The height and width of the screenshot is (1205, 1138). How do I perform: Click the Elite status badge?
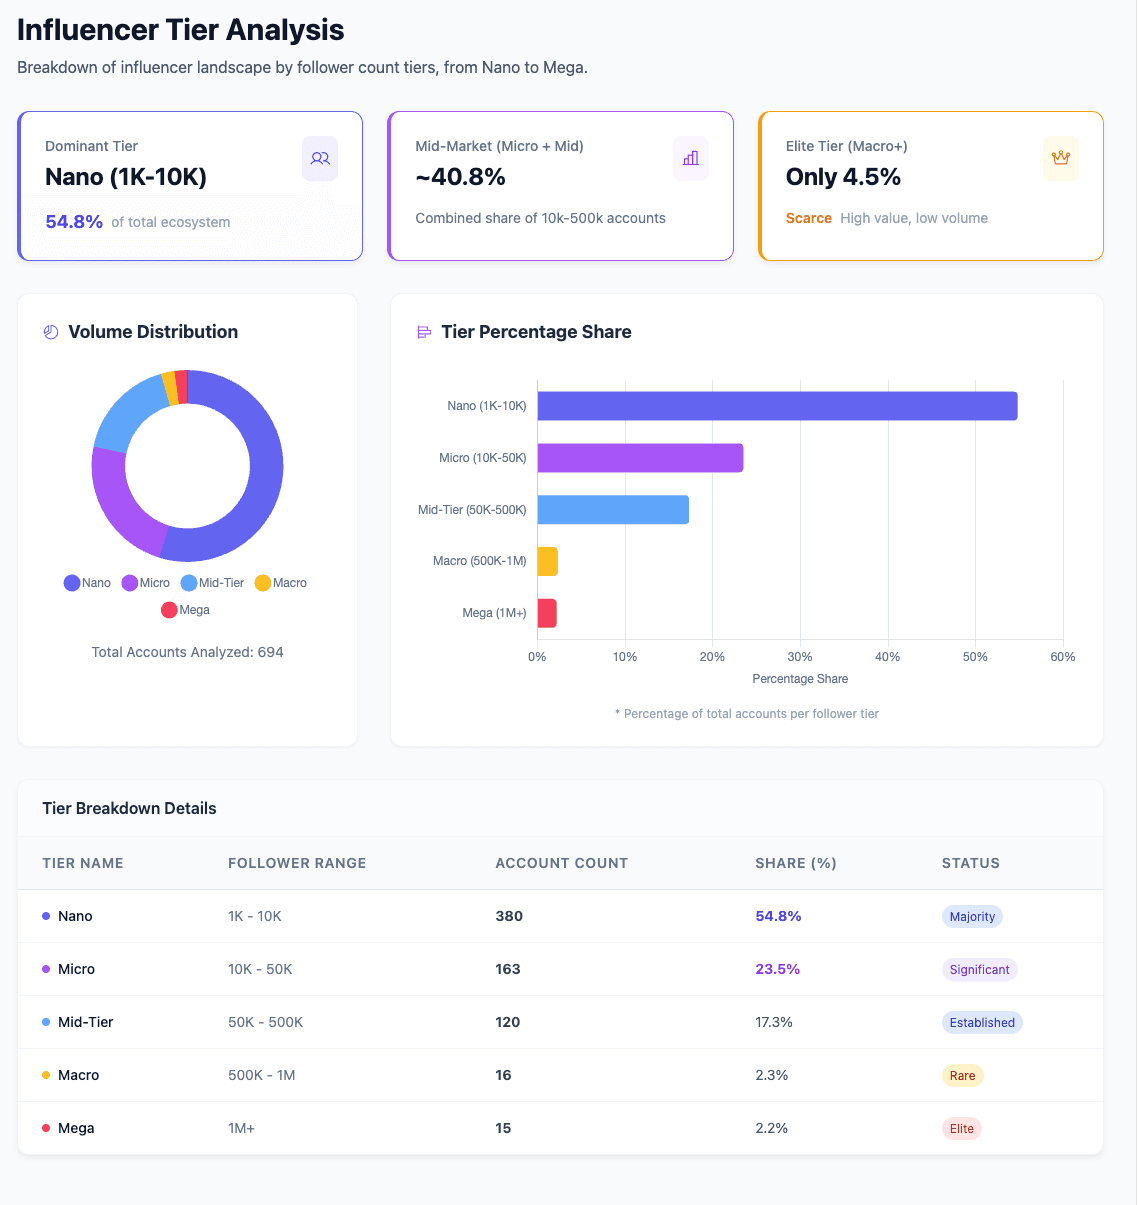click(x=962, y=1128)
